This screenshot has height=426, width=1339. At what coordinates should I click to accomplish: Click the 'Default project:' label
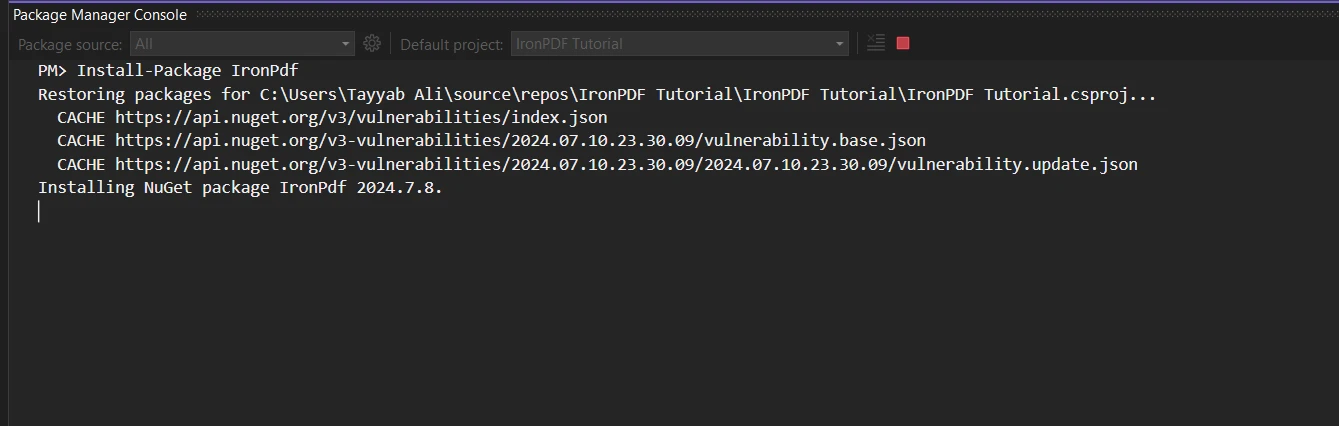pos(452,44)
